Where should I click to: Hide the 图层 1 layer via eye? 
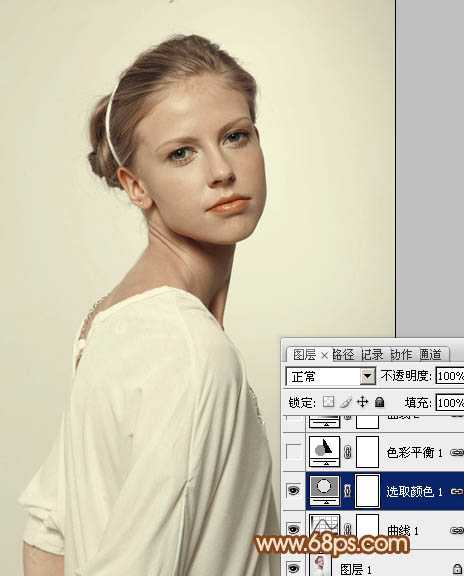click(293, 568)
